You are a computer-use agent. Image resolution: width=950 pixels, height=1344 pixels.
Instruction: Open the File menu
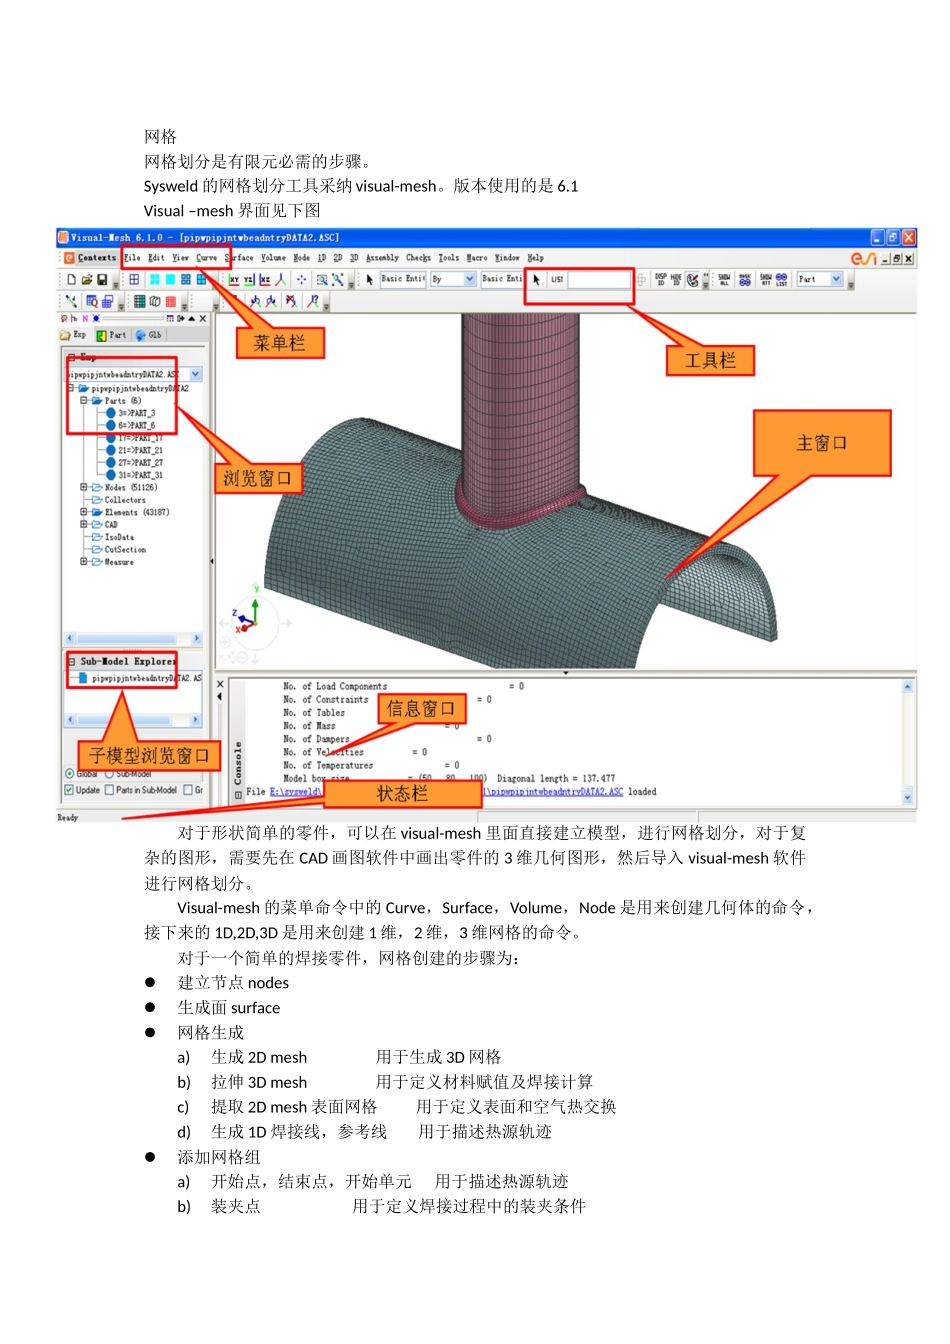point(132,258)
